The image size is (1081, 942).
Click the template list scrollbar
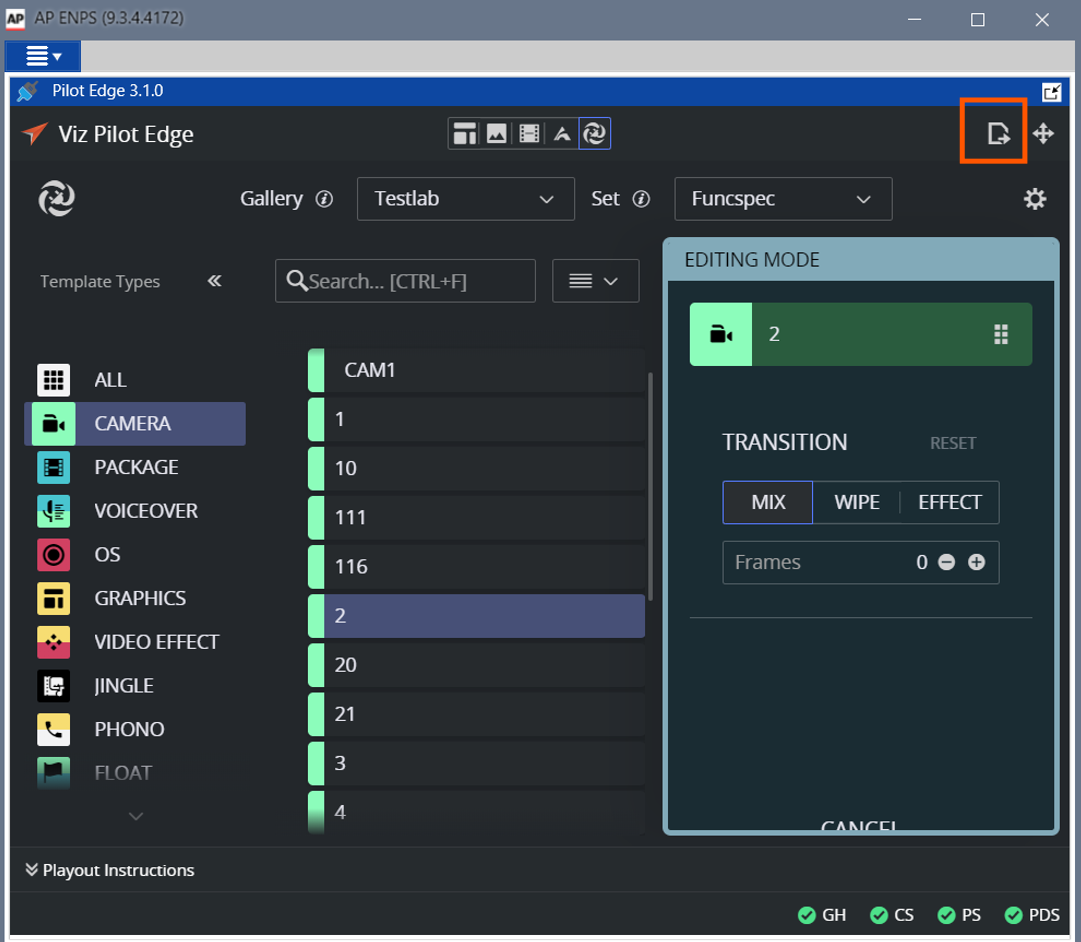pyautogui.click(x=650, y=486)
